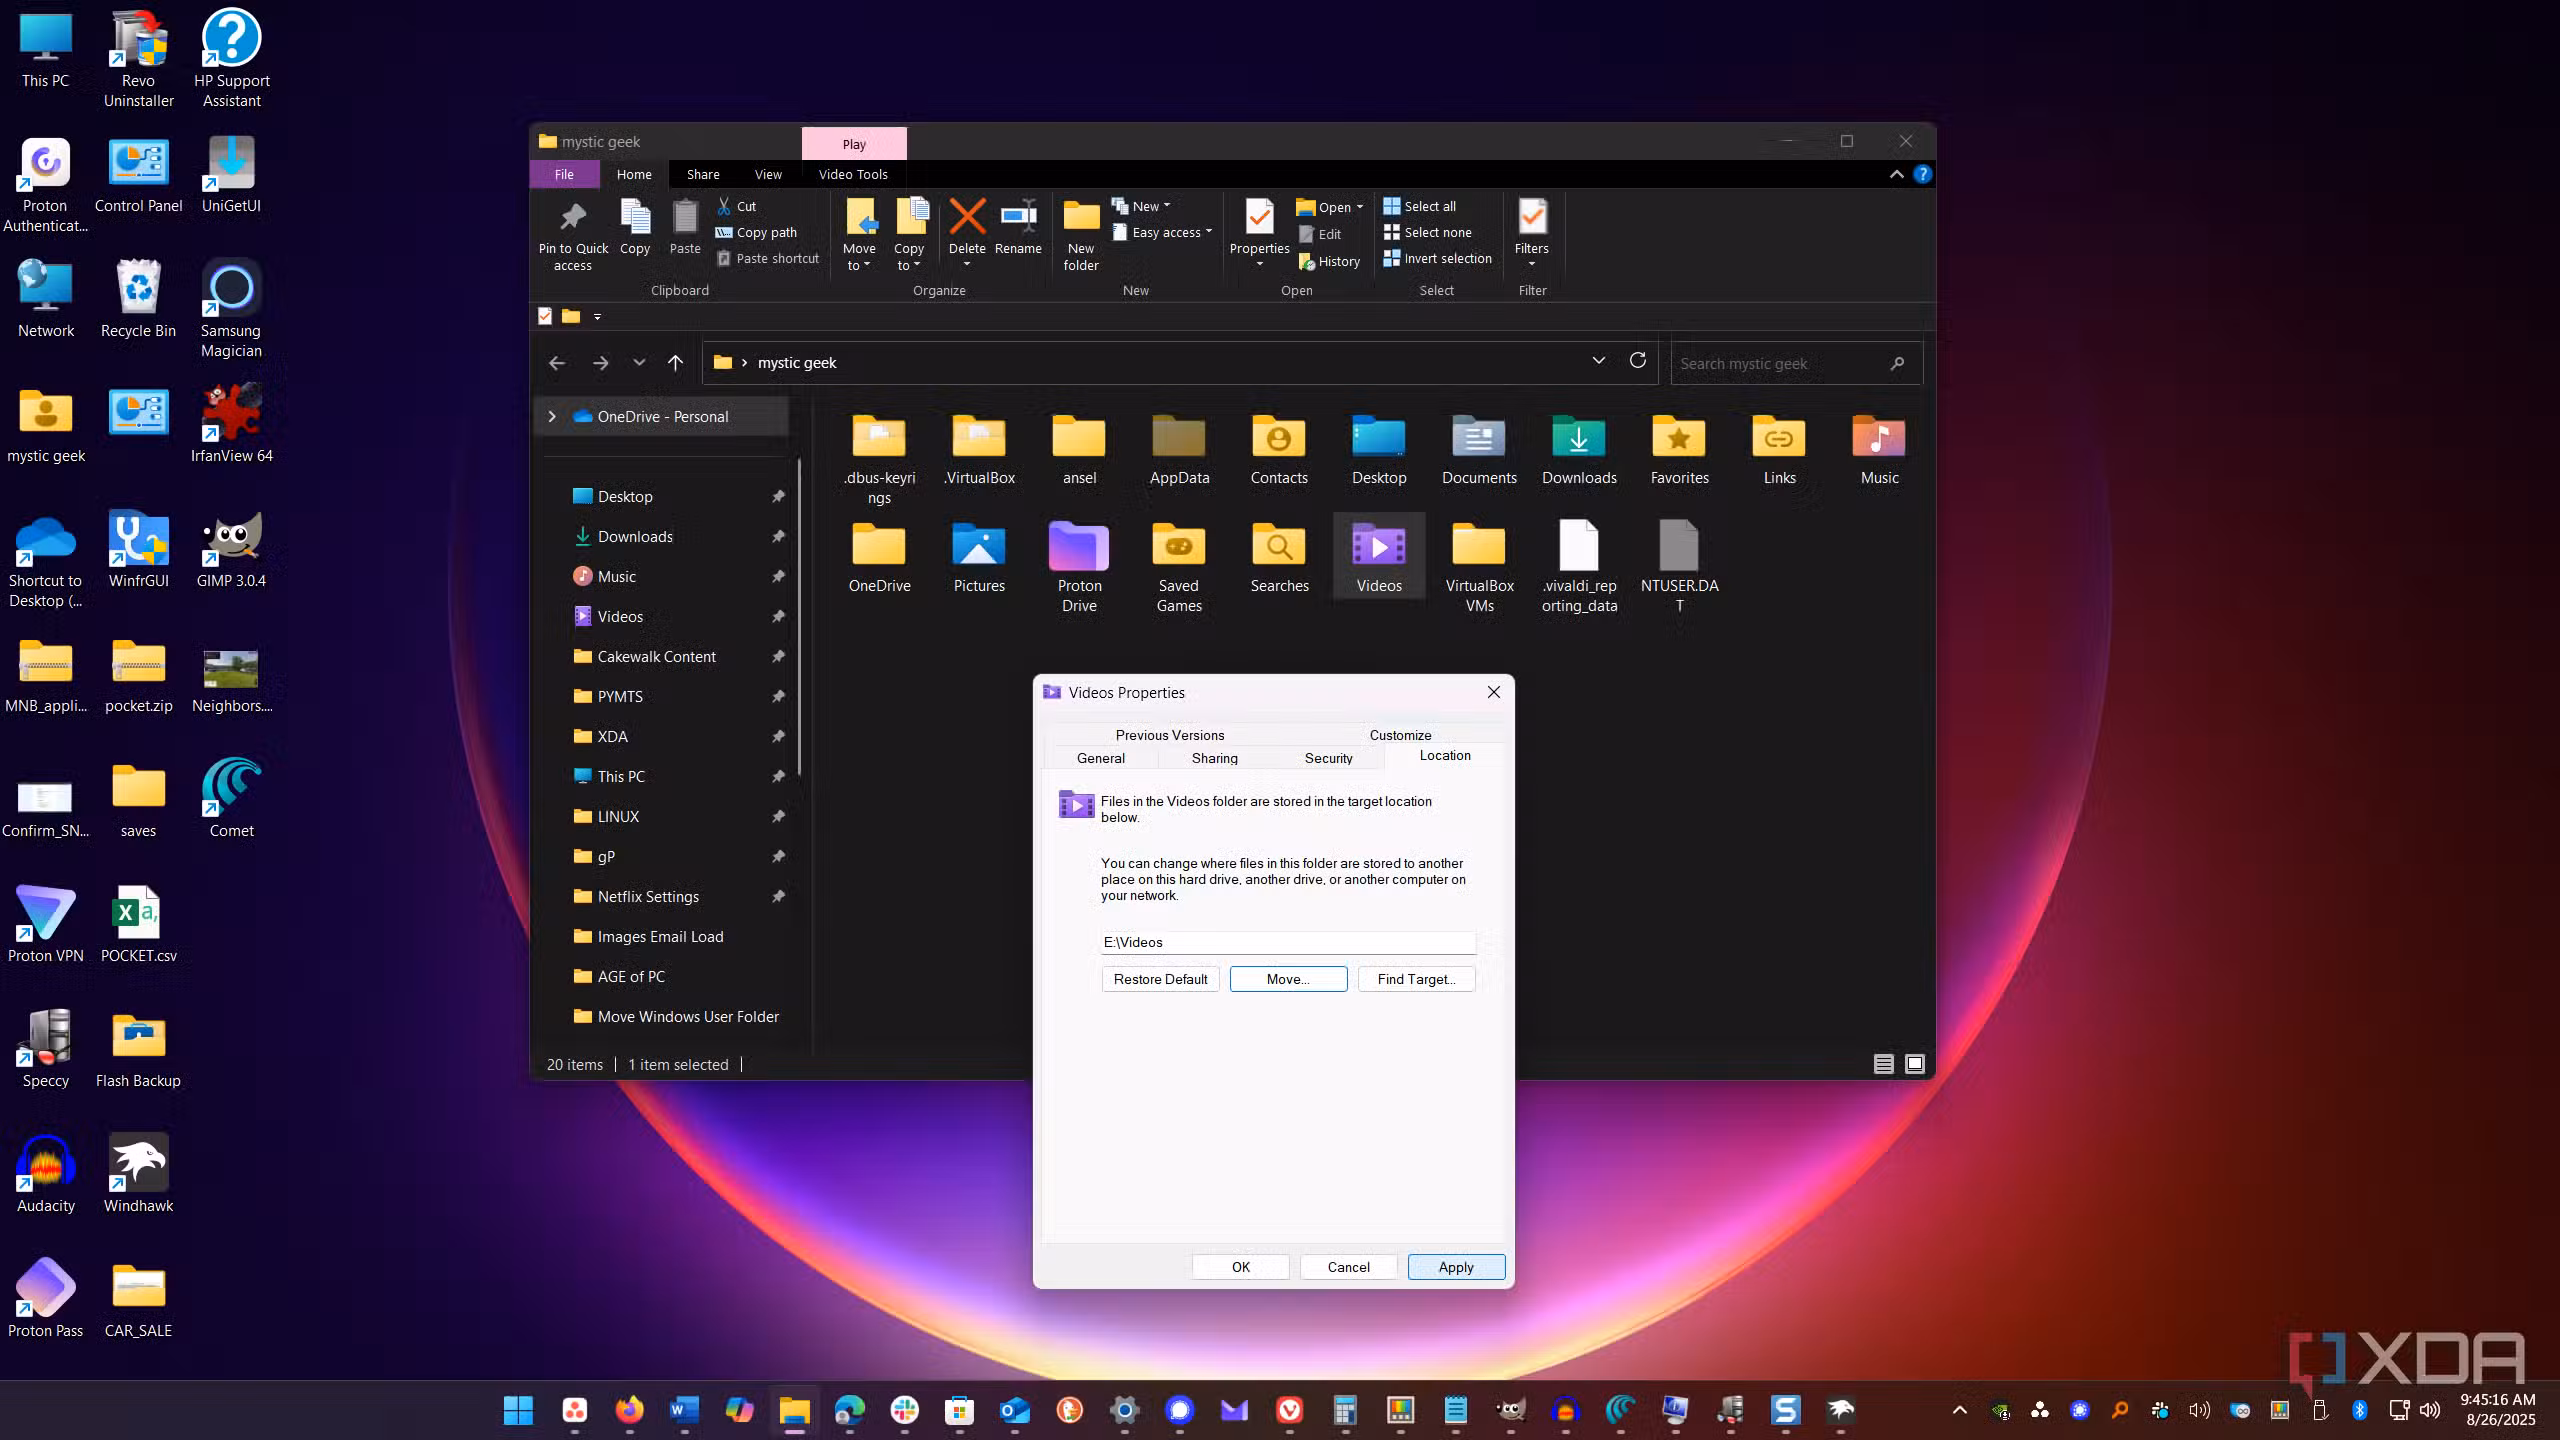Click Find Target... button

1416,979
